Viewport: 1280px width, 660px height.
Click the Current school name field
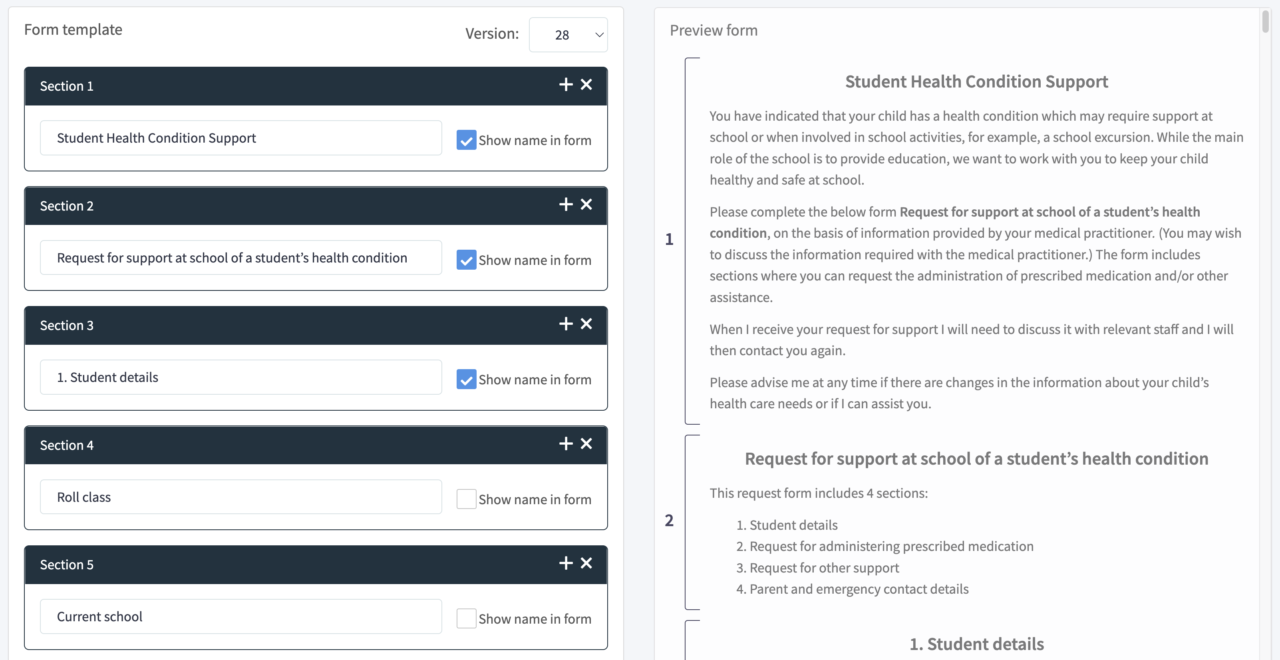[240, 617]
